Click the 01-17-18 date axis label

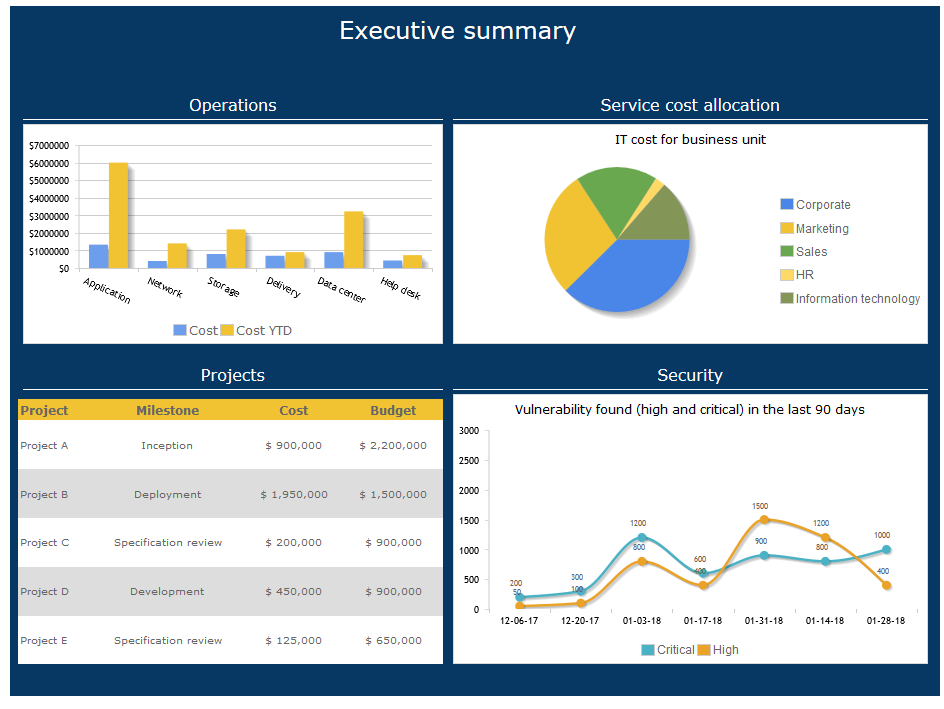pyautogui.click(x=703, y=621)
